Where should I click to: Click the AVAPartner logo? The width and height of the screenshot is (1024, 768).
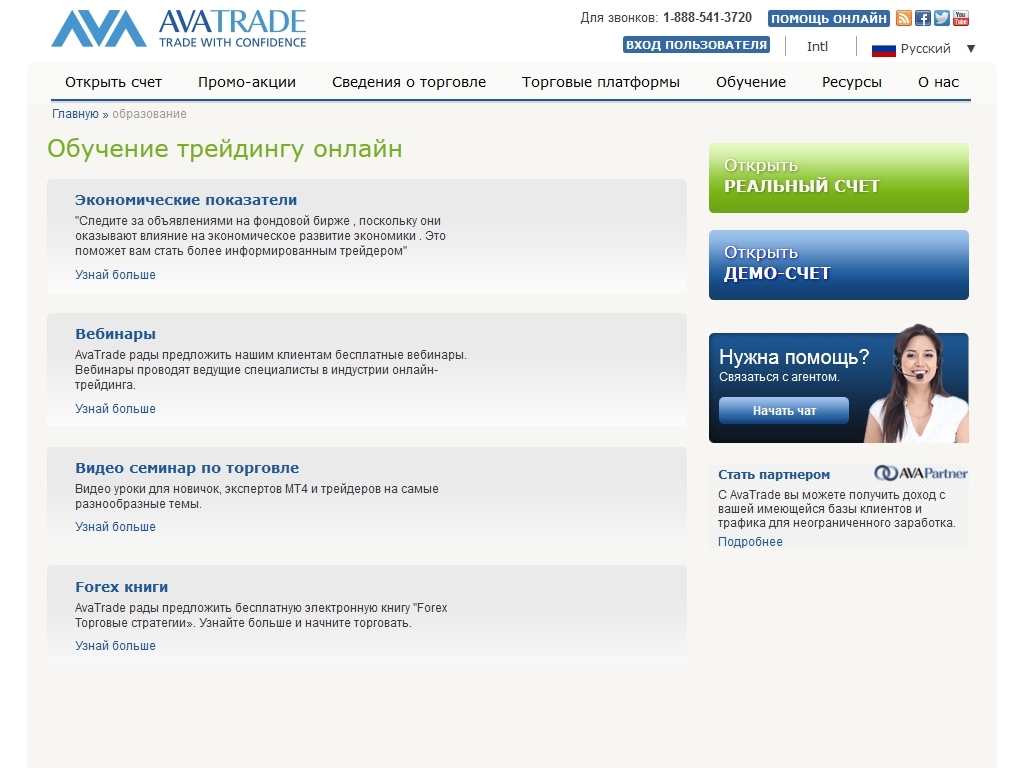[x=920, y=474]
